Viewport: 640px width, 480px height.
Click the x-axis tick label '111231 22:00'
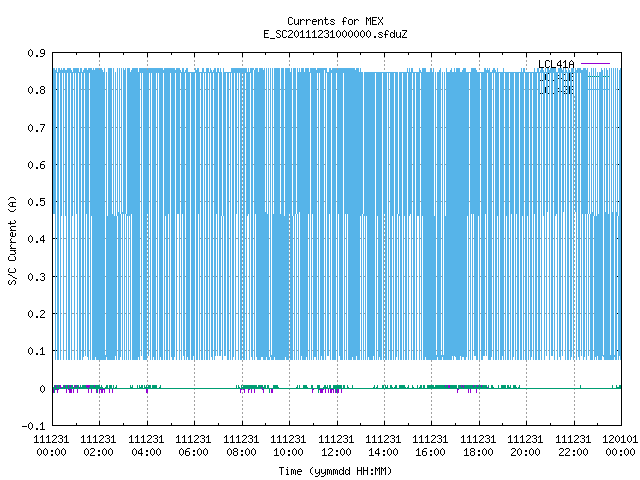tap(573, 446)
